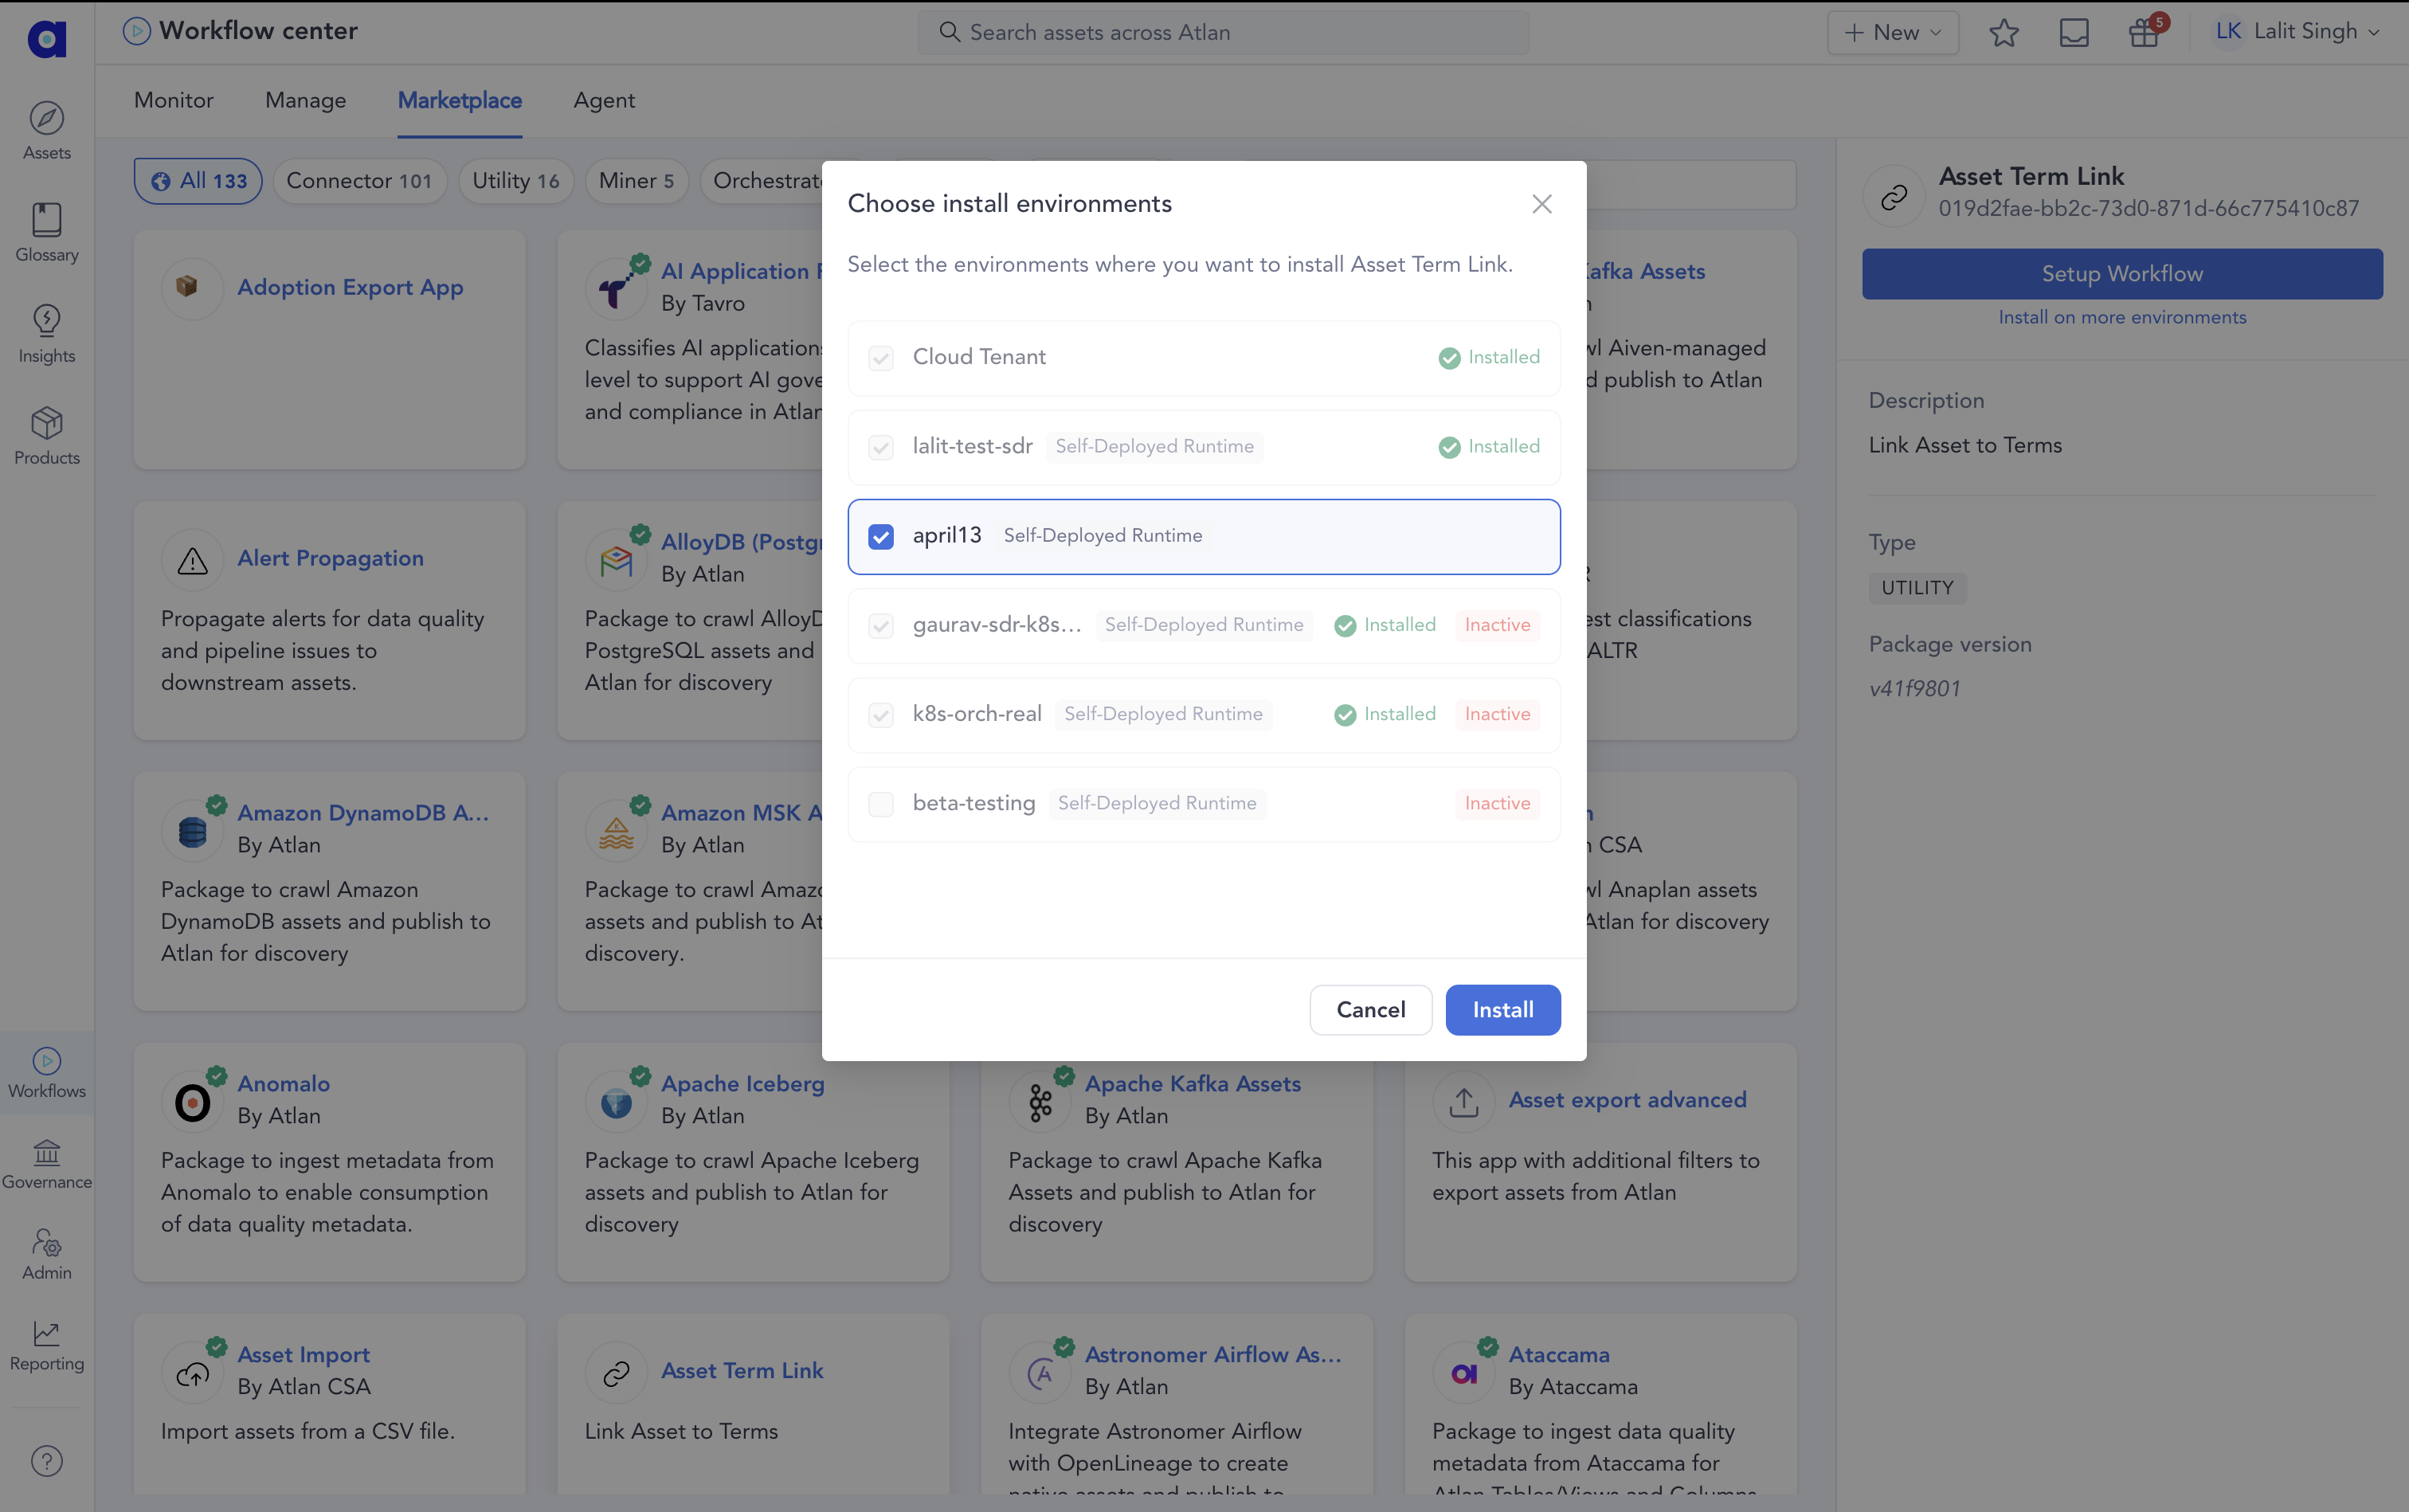Click the Installed status for Cloud Tenant
This screenshot has width=2409, height=1512.
click(1488, 357)
